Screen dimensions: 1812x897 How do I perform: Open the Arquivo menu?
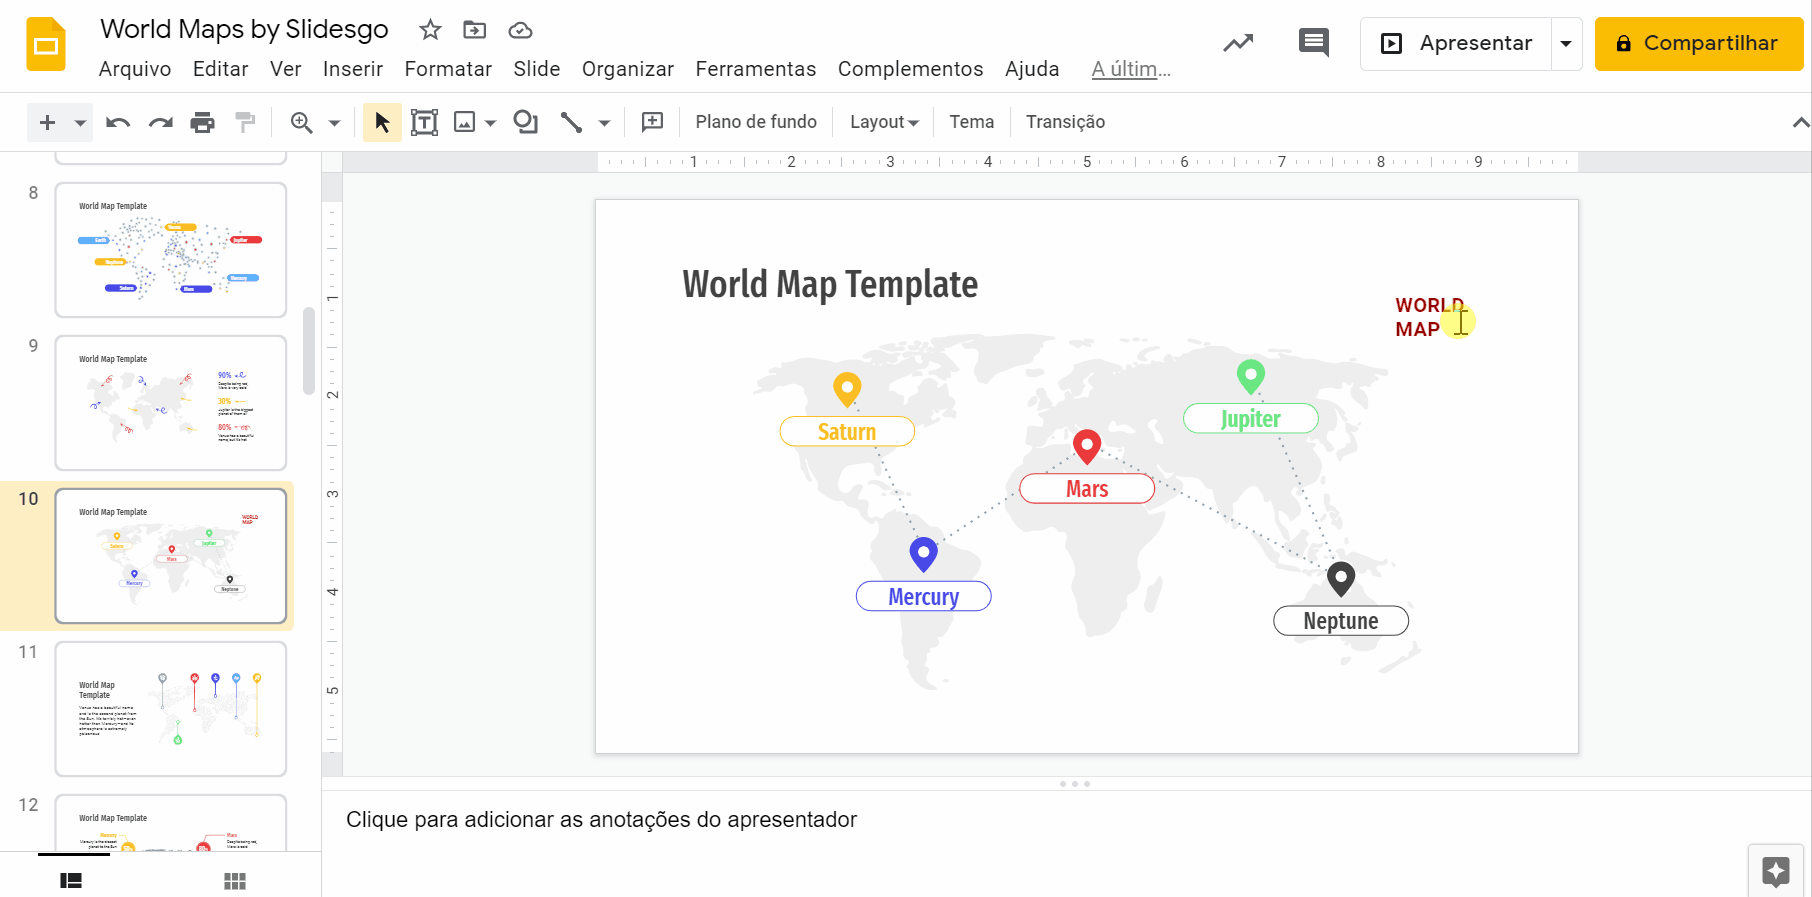[x=135, y=69]
